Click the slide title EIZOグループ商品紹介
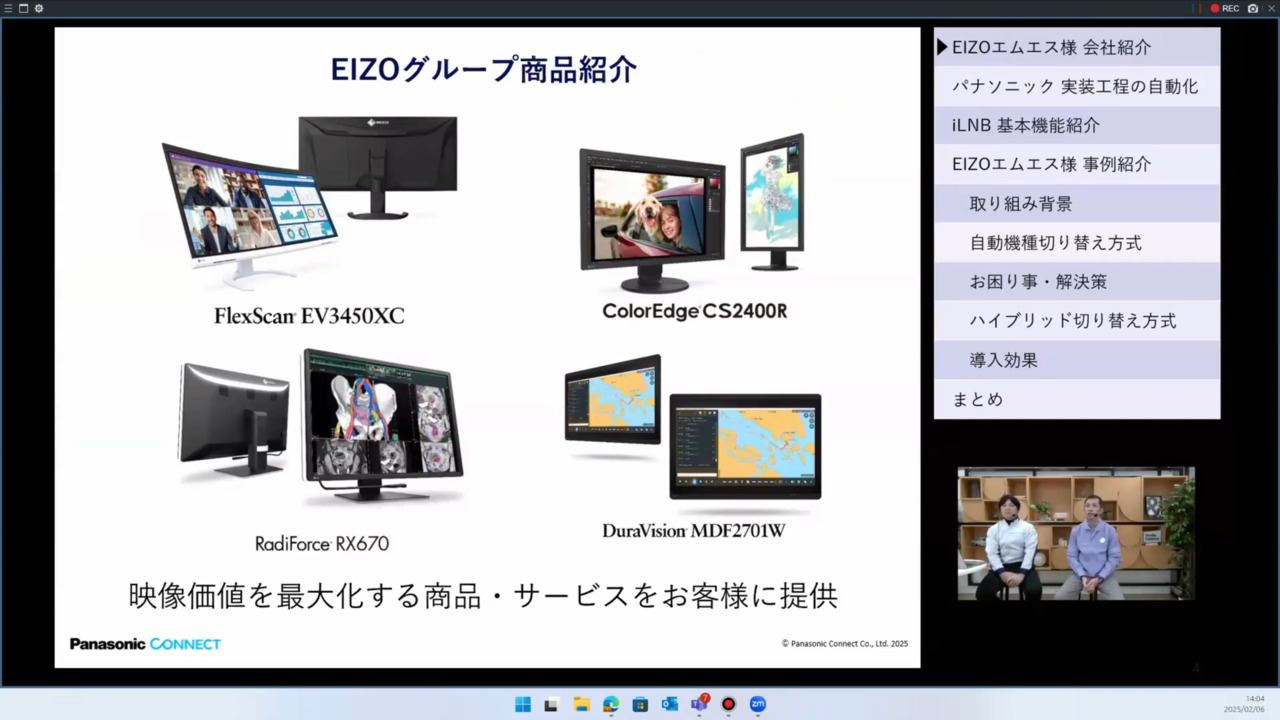1280x720 pixels. tap(484, 70)
